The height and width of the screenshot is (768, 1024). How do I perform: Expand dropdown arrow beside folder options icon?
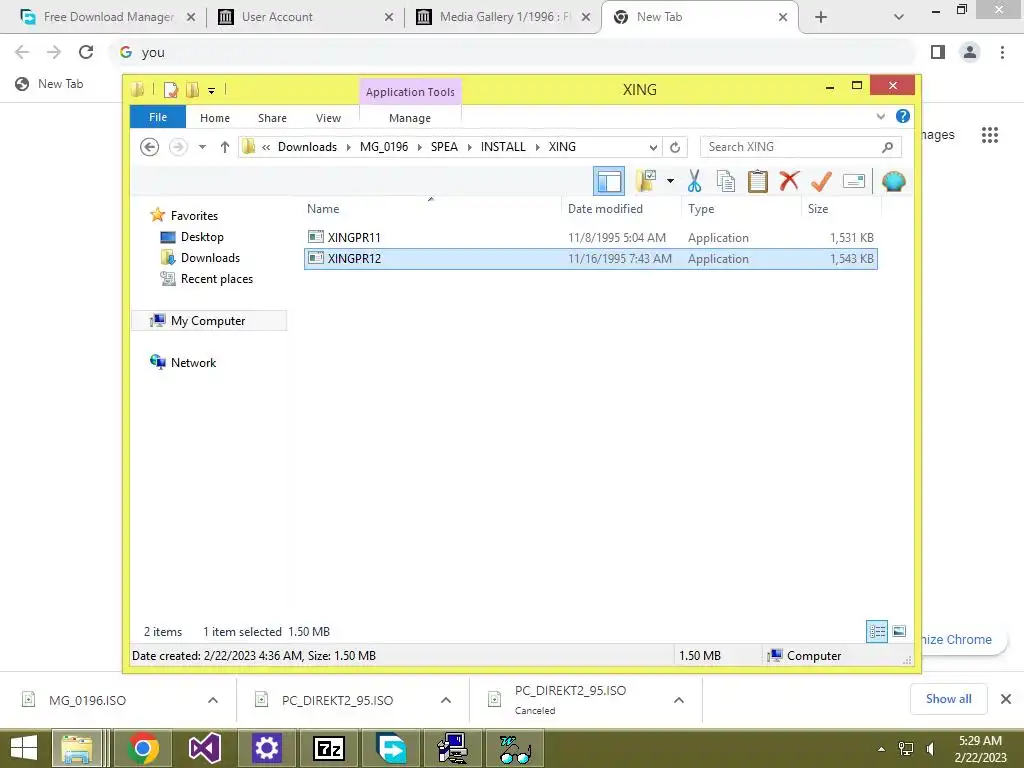[670, 181]
